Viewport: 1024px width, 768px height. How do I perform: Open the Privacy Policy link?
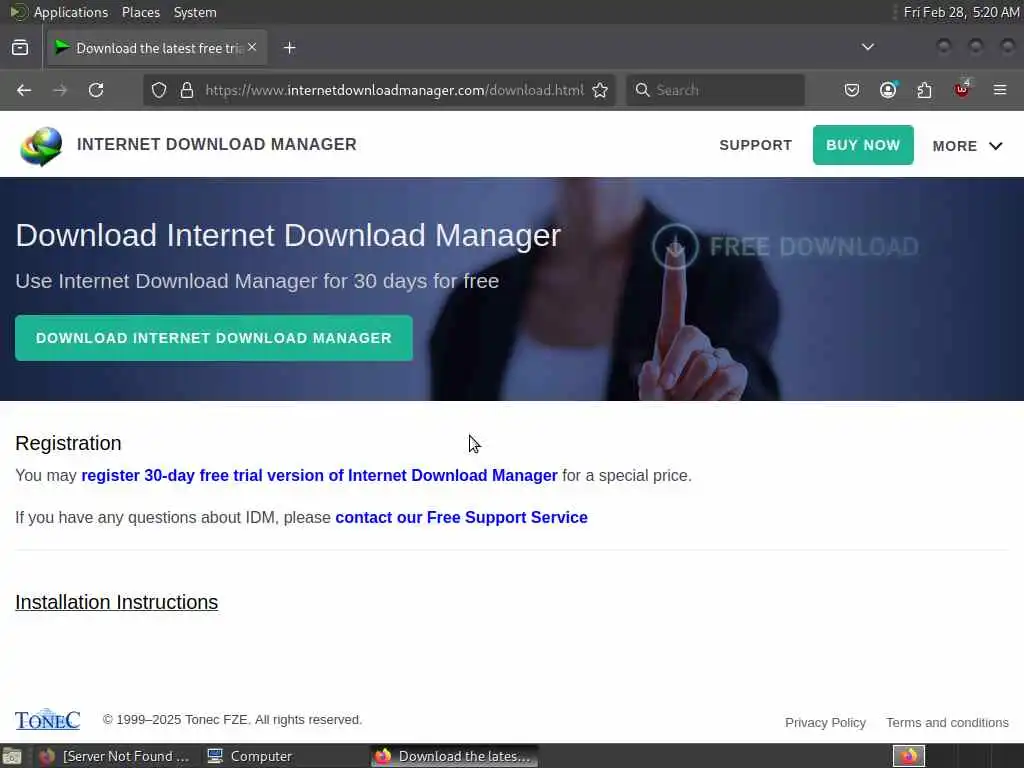coord(825,723)
